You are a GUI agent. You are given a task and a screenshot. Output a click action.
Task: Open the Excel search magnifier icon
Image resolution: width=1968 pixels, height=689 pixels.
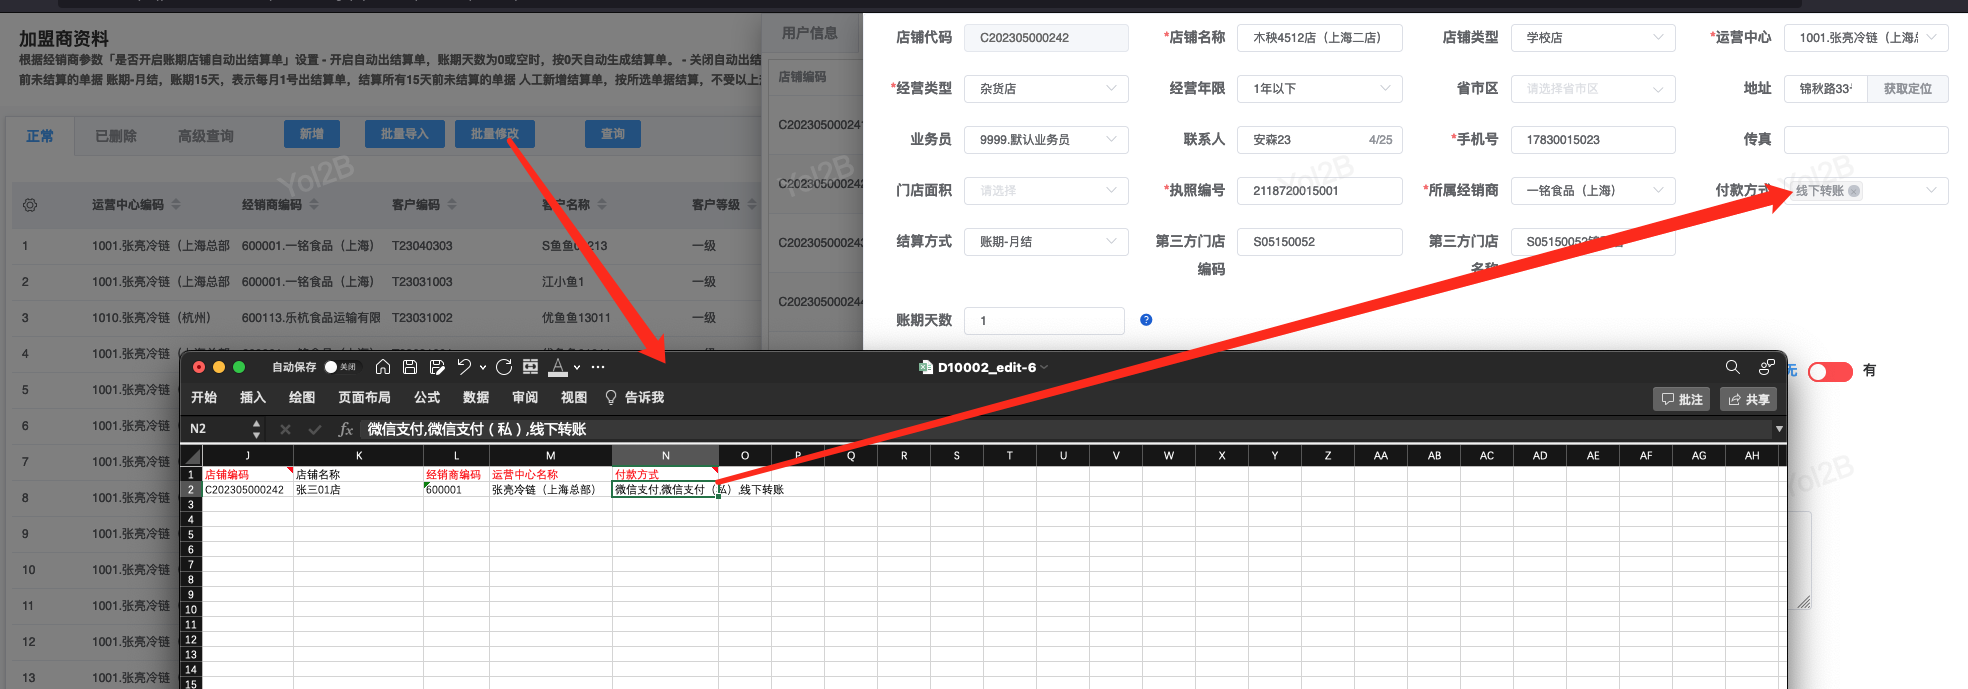[x=1733, y=367]
